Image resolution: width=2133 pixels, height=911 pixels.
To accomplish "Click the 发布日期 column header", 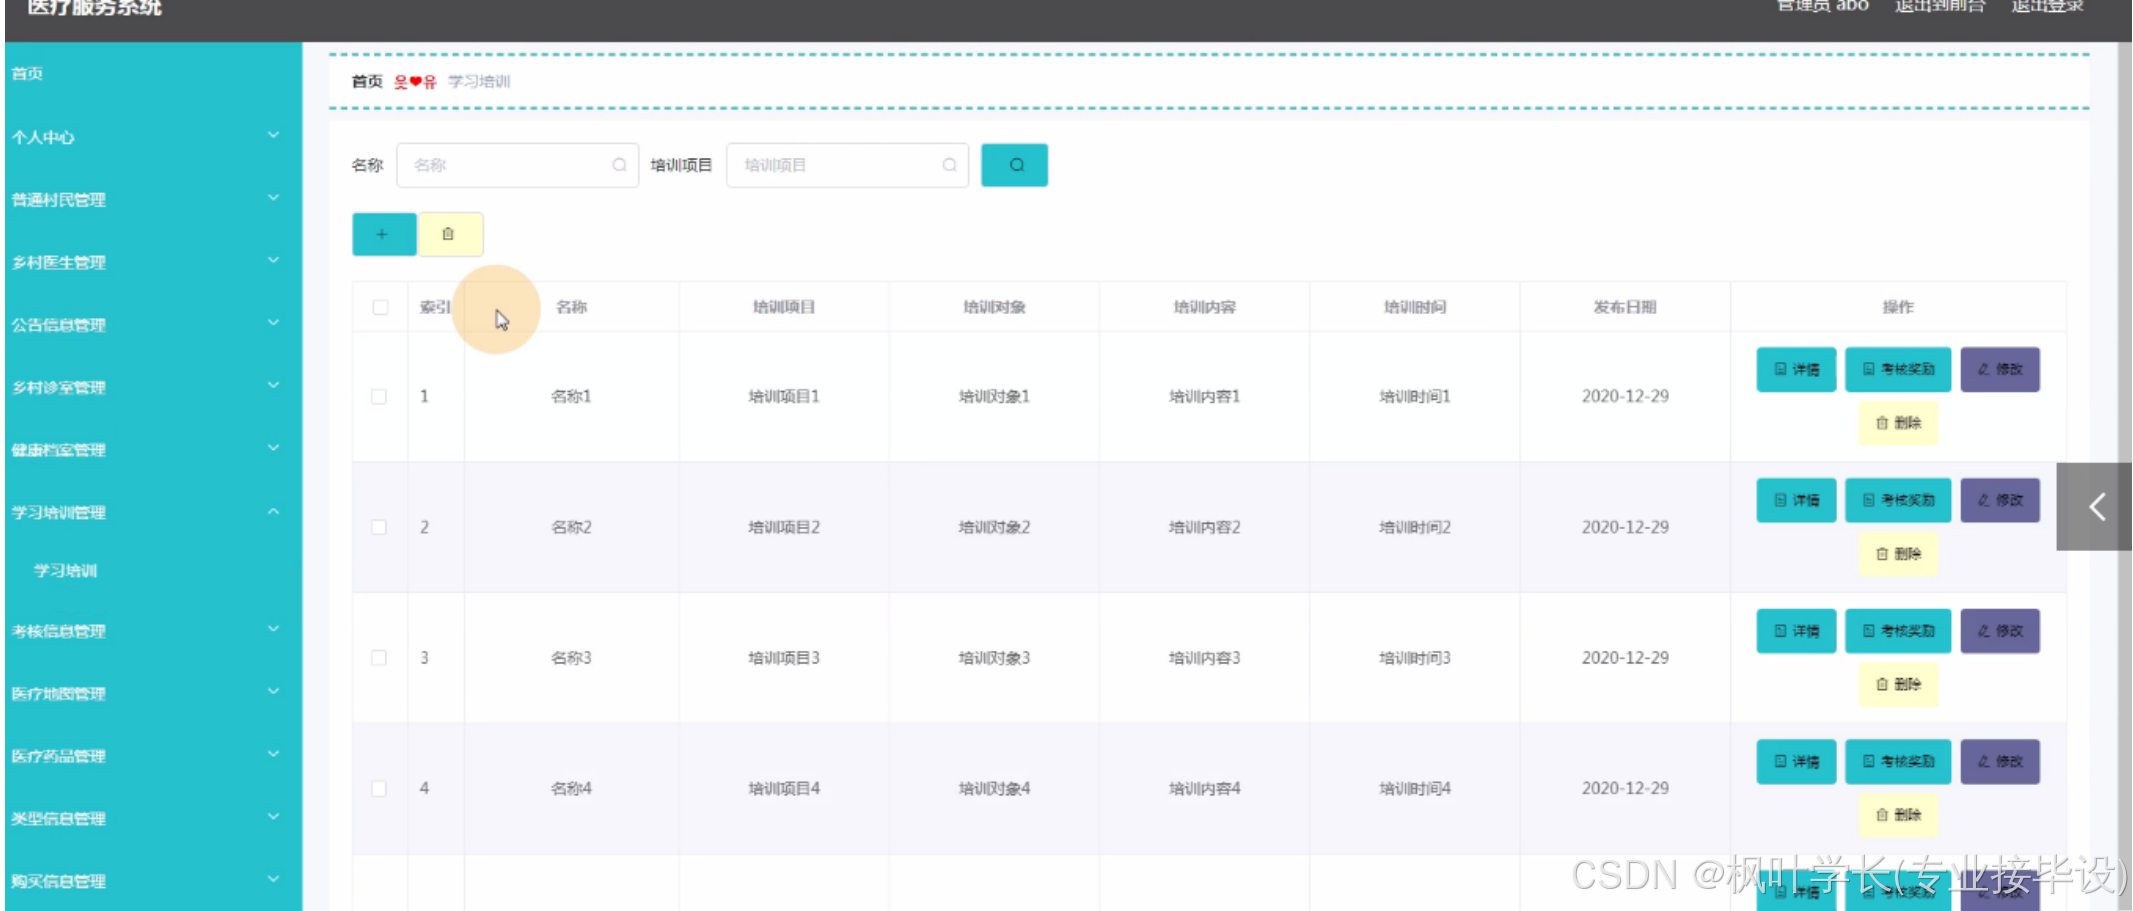I will coord(1625,307).
